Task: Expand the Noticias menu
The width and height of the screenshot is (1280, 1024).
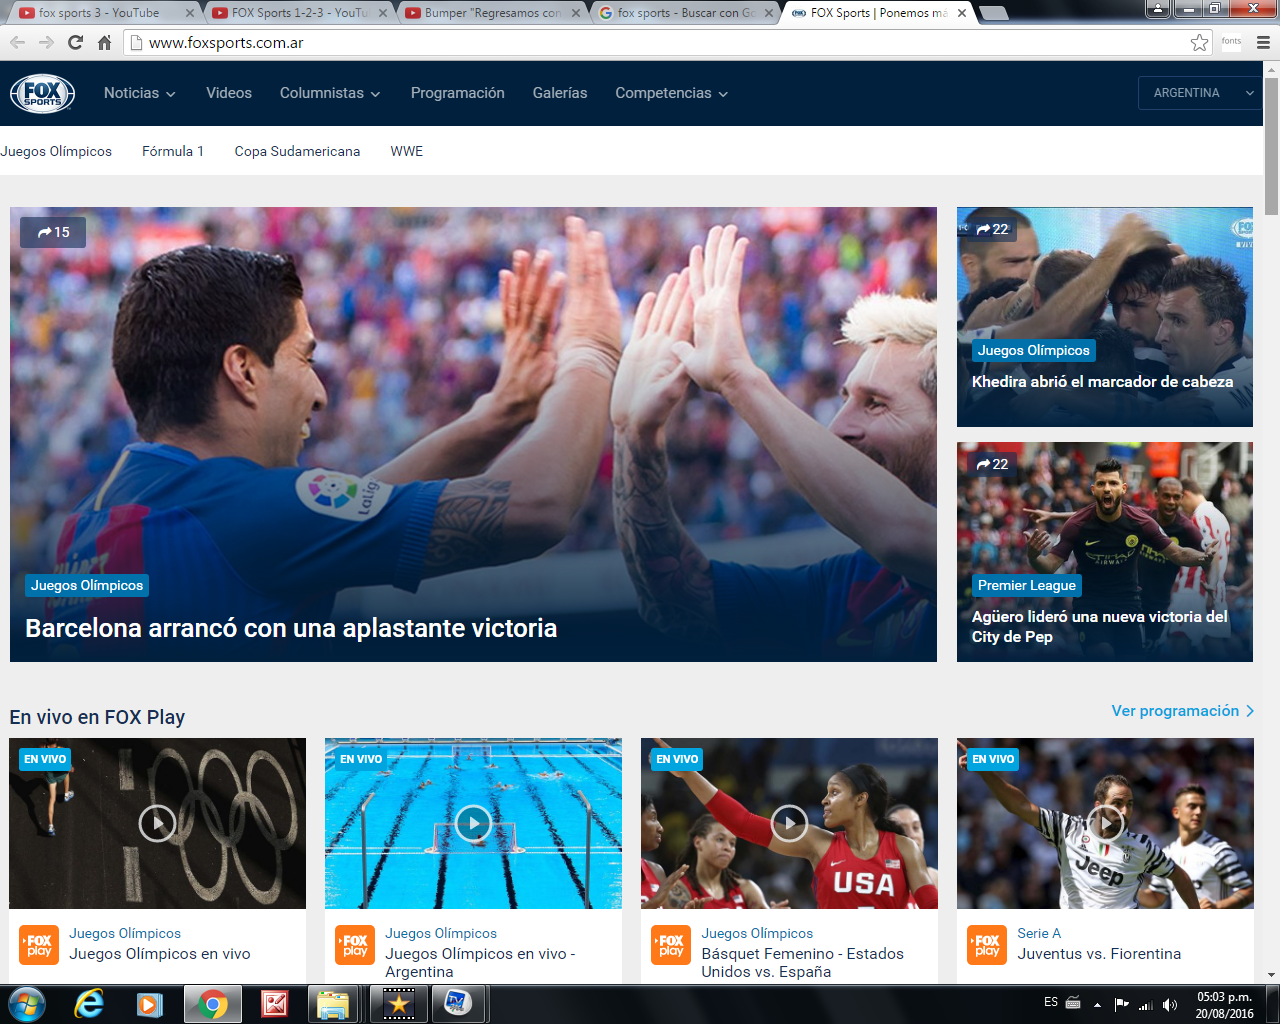Action: [140, 93]
